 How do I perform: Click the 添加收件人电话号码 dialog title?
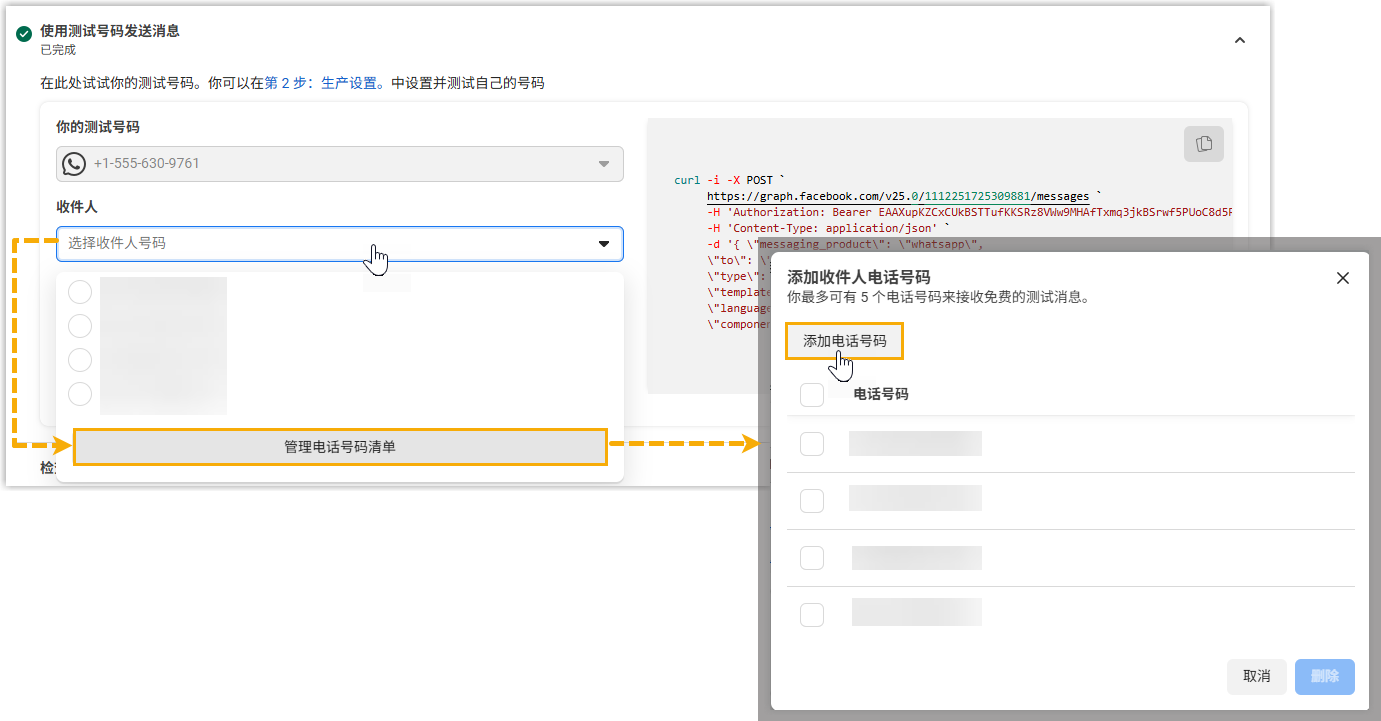859,277
